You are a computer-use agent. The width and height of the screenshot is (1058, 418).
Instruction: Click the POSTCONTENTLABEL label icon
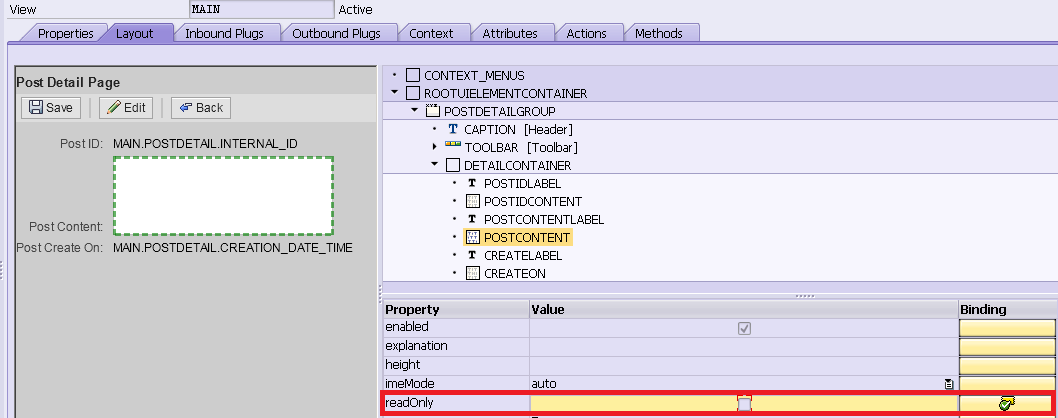(x=472, y=219)
